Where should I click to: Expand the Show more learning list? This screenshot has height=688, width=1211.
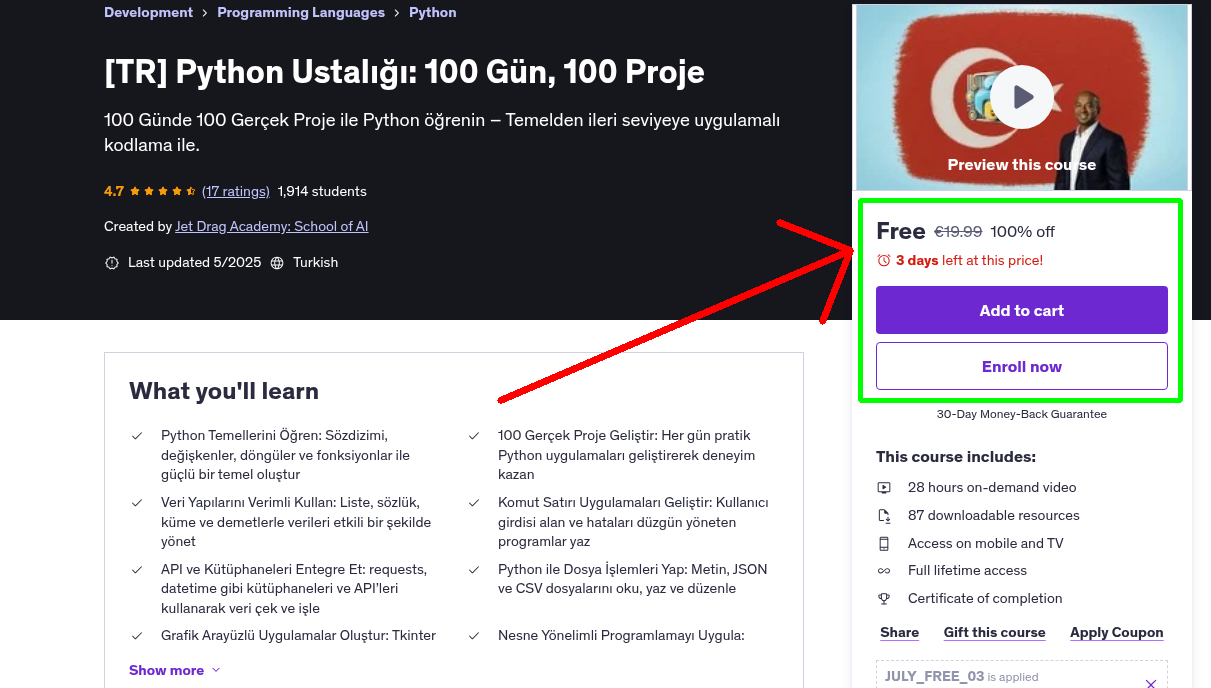[175, 670]
